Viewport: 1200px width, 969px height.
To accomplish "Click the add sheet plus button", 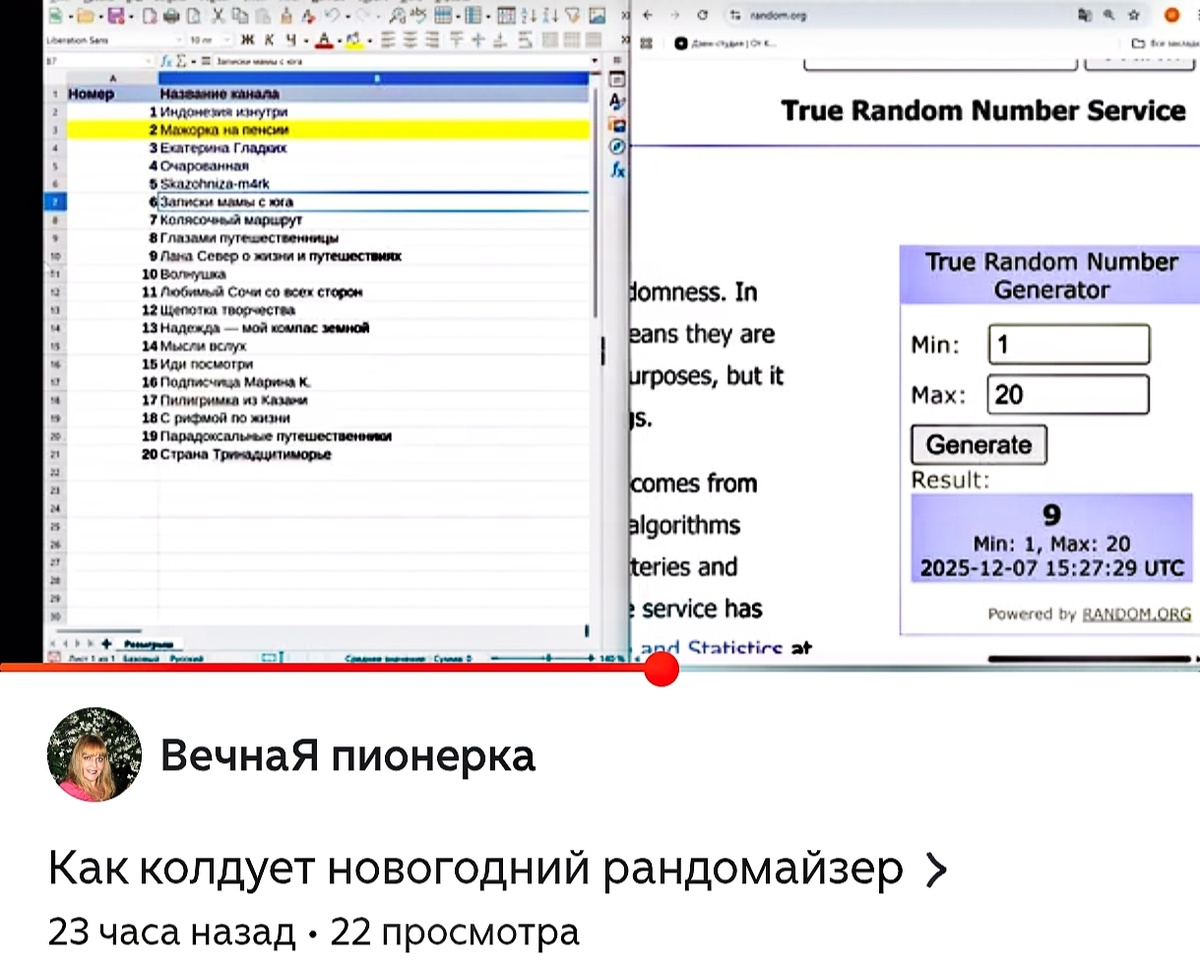I will (x=106, y=644).
